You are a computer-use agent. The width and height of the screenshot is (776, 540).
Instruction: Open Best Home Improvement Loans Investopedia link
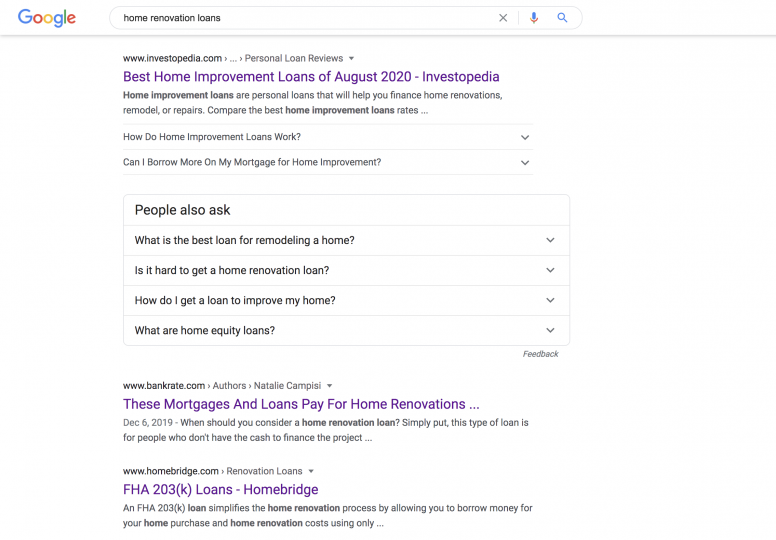(x=311, y=77)
